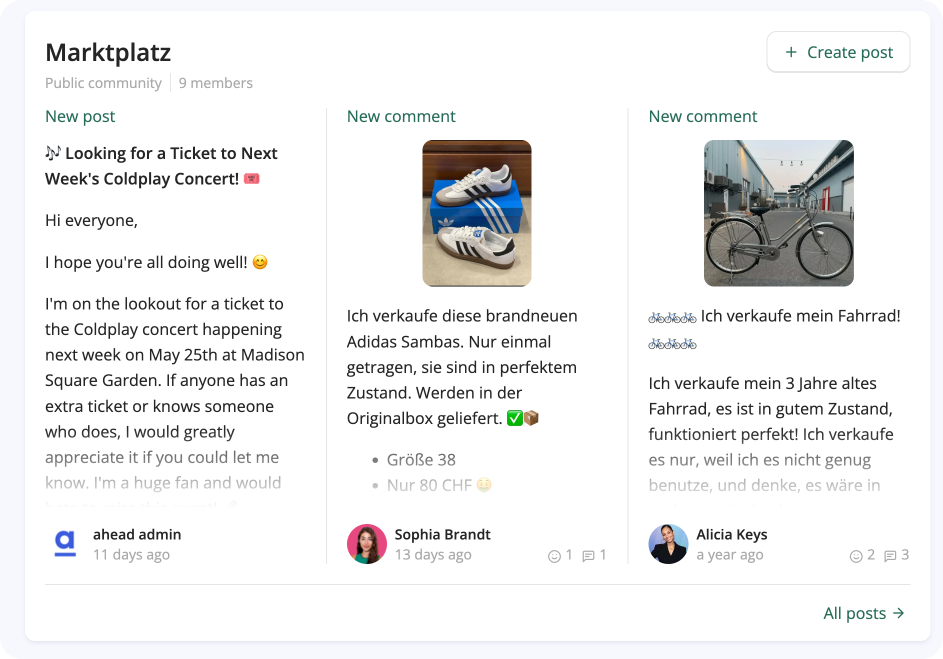
Task: Click Sophia Brandt's profile picture
Action: click(367, 544)
